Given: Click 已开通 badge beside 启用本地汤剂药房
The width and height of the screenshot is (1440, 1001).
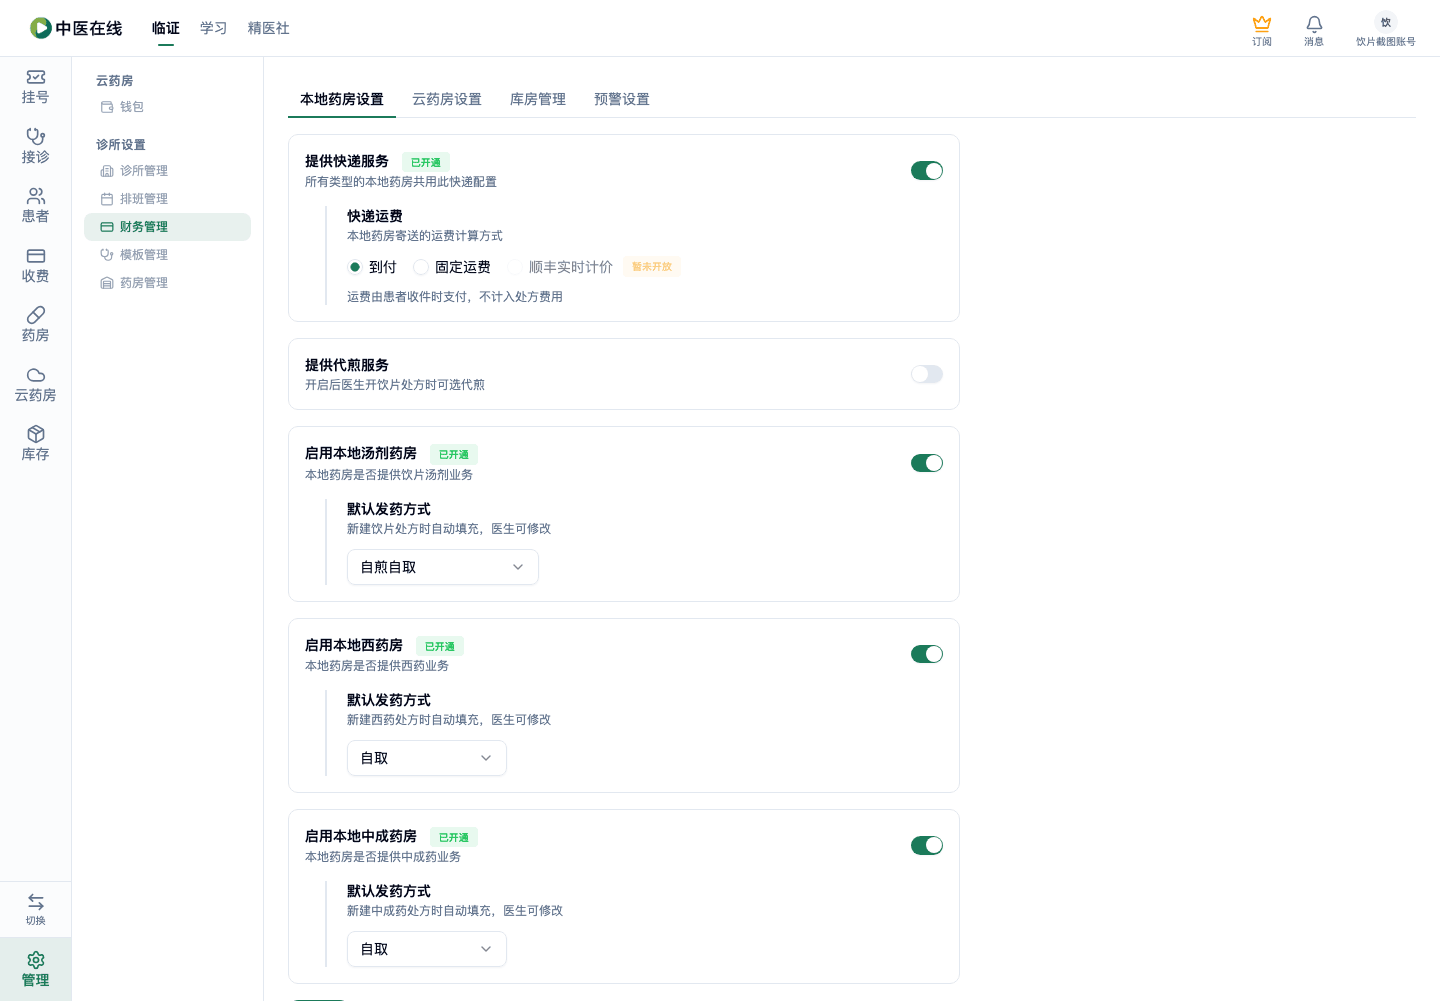Looking at the screenshot, I should pyautogui.click(x=454, y=454).
